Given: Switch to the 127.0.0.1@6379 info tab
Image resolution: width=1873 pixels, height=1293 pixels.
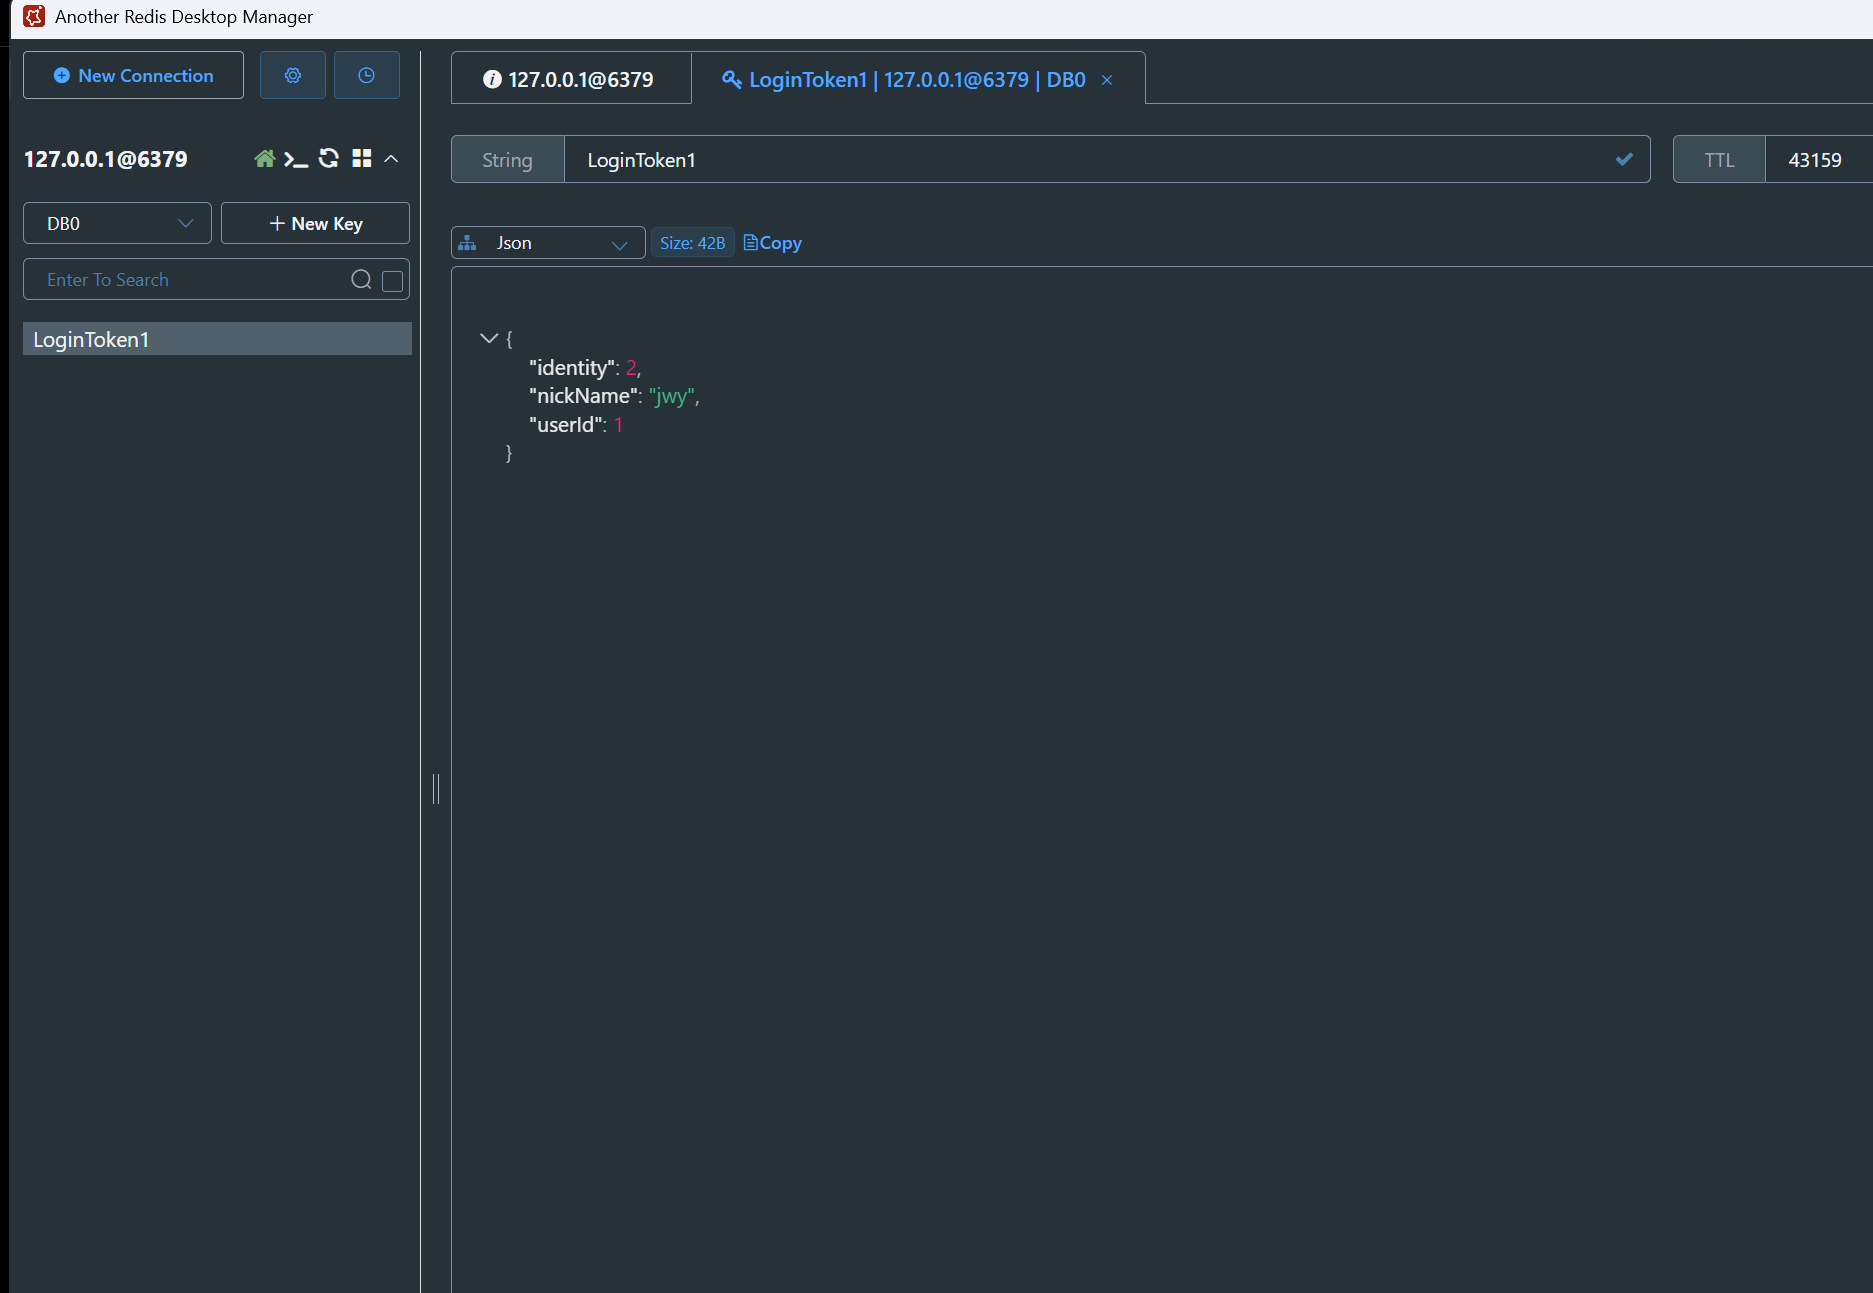Looking at the screenshot, I should coord(571,79).
